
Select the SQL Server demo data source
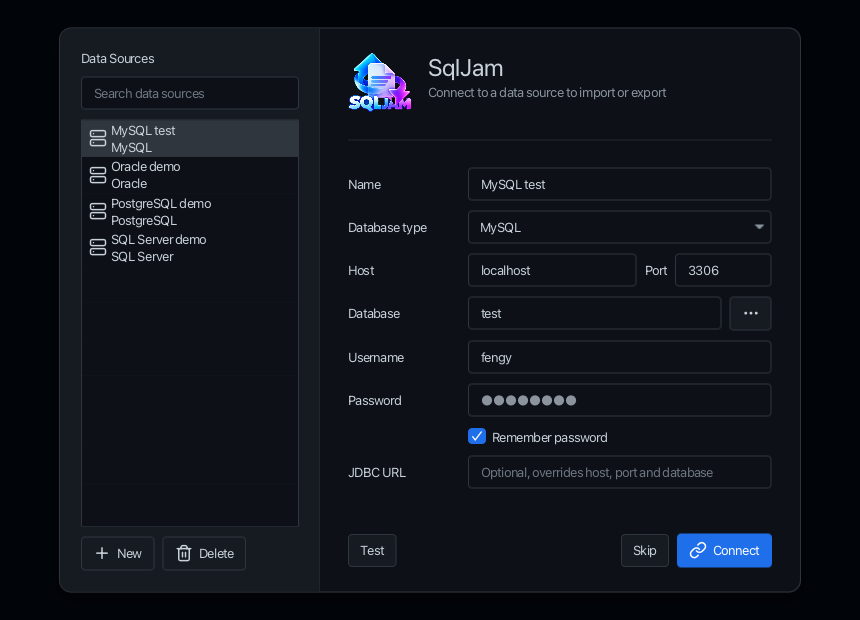pyautogui.click(x=190, y=248)
